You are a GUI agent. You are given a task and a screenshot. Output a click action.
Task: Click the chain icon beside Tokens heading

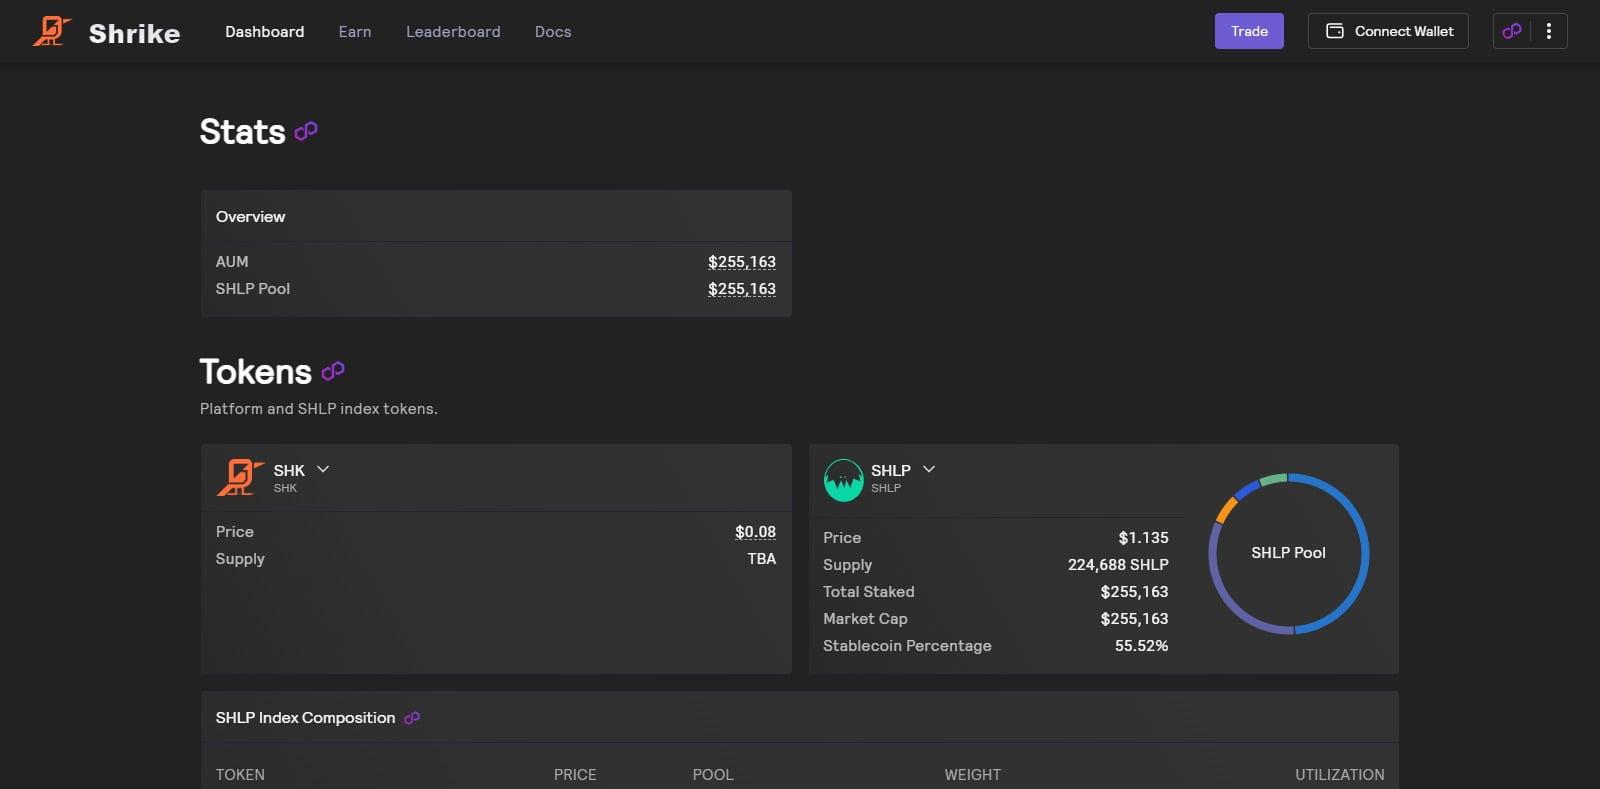pyautogui.click(x=333, y=371)
